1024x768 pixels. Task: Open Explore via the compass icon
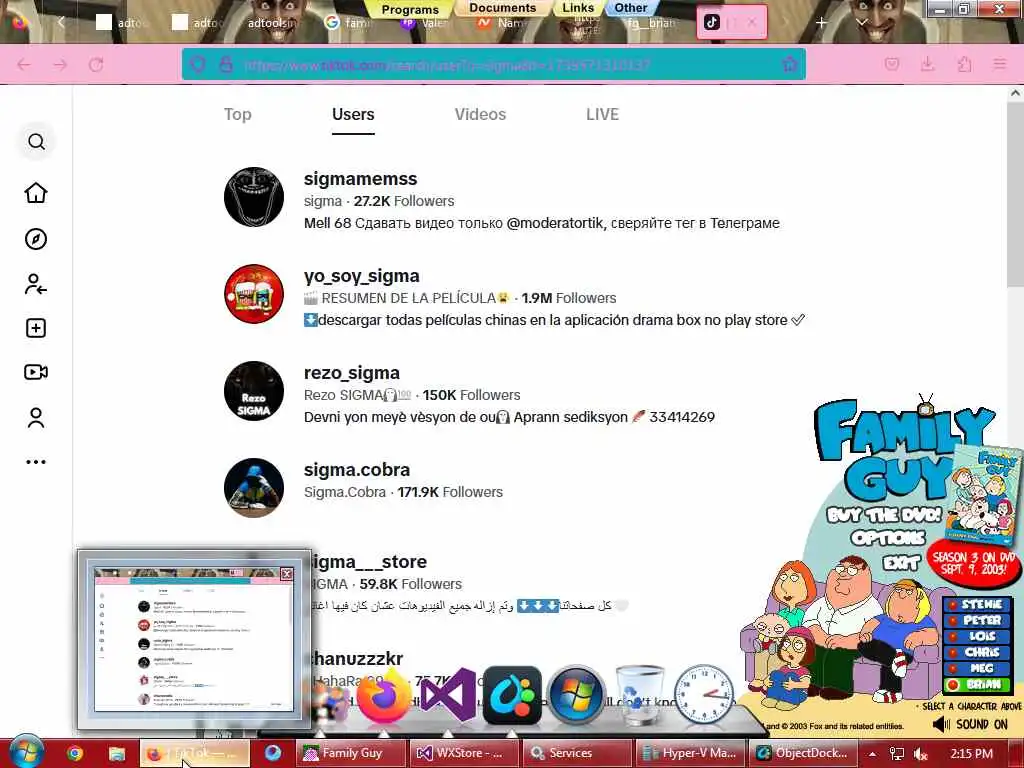(x=36, y=239)
